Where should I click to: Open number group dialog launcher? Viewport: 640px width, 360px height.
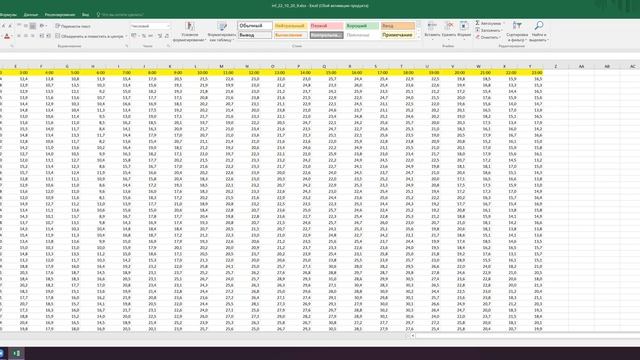168,46
